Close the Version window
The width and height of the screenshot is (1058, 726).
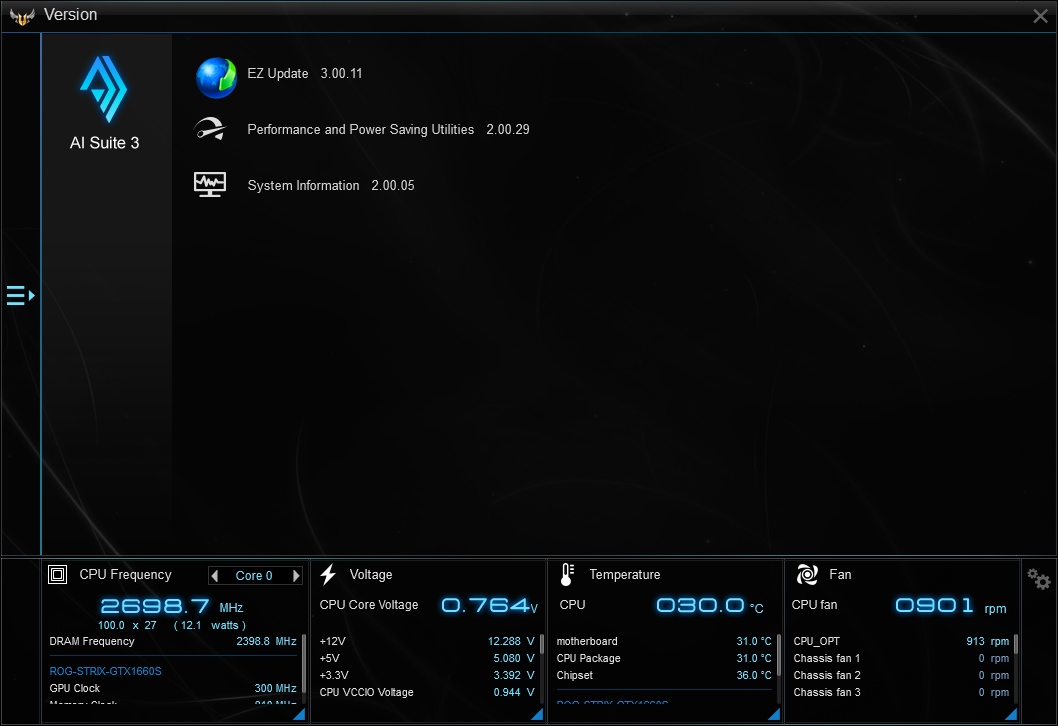1040,16
